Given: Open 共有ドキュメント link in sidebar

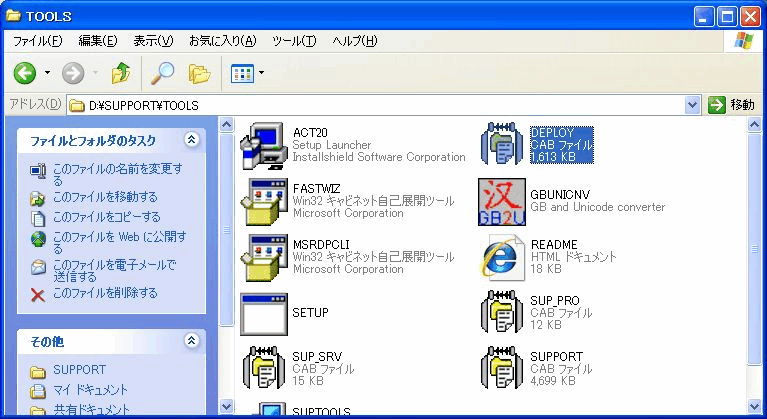Looking at the screenshot, I should coord(91,410).
